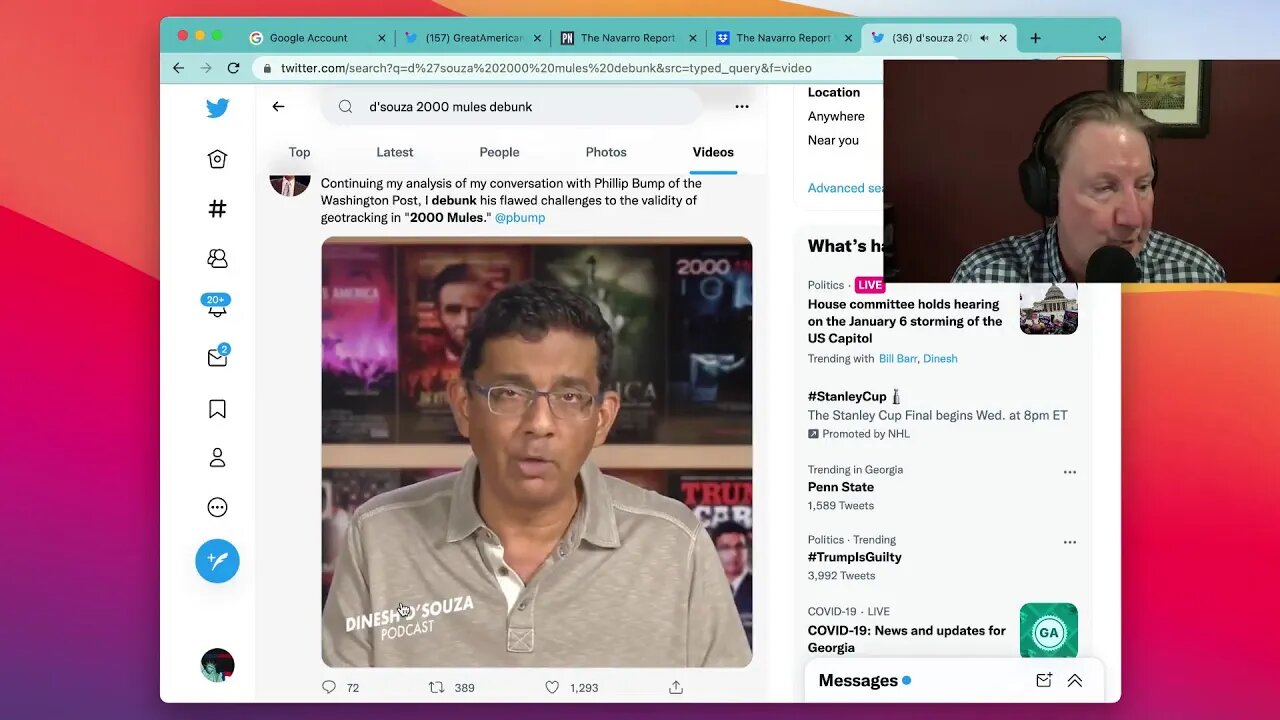Open the GA COVID-19 thumbnail

click(1049, 631)
